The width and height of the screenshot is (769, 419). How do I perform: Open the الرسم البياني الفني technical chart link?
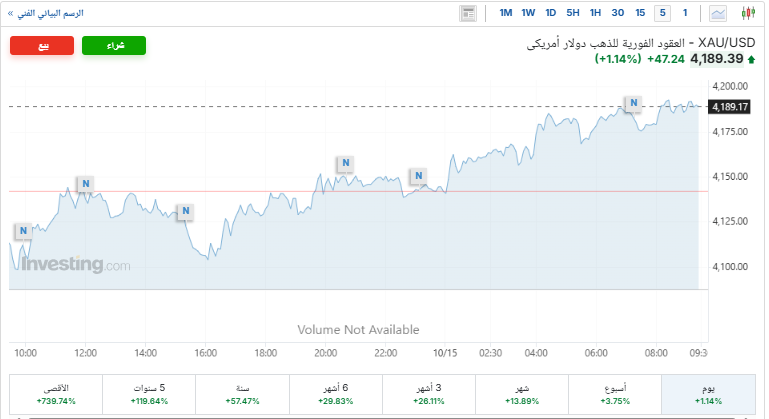point(47,13)
